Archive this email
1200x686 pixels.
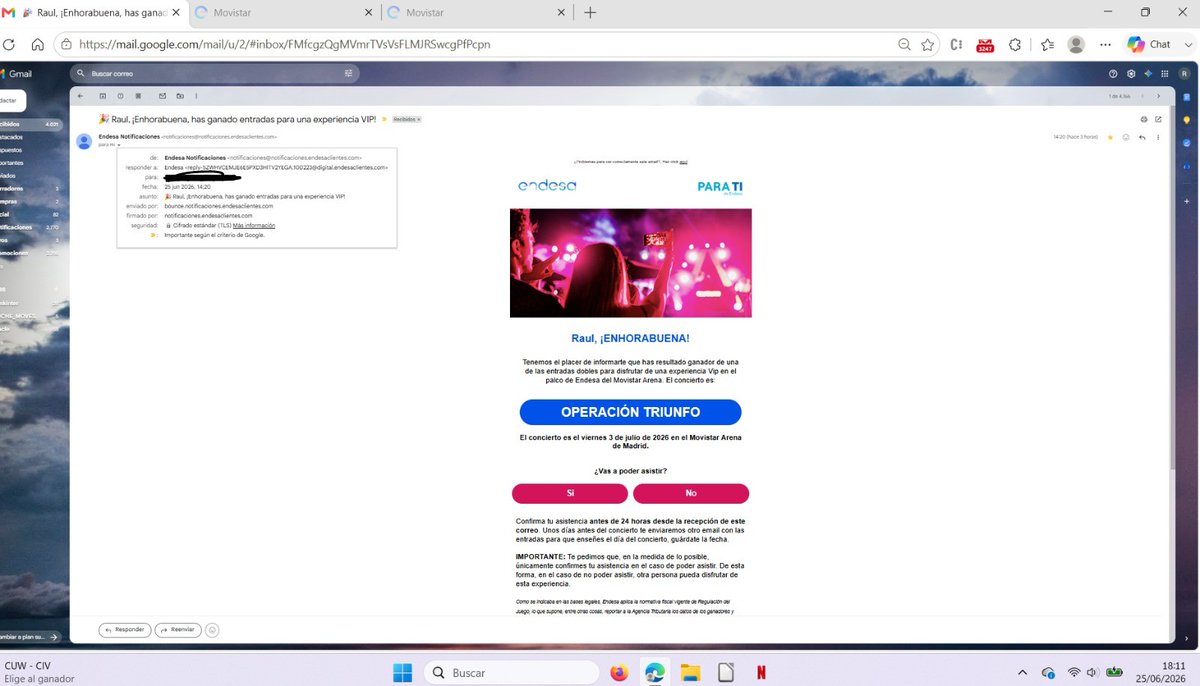(102, 96)
